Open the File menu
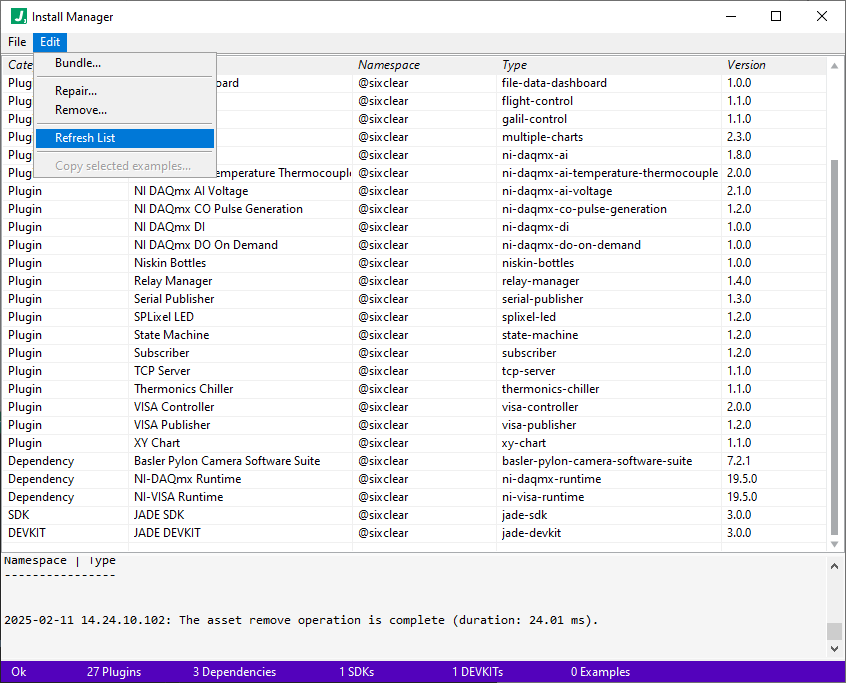 click(x=16, y=42)
